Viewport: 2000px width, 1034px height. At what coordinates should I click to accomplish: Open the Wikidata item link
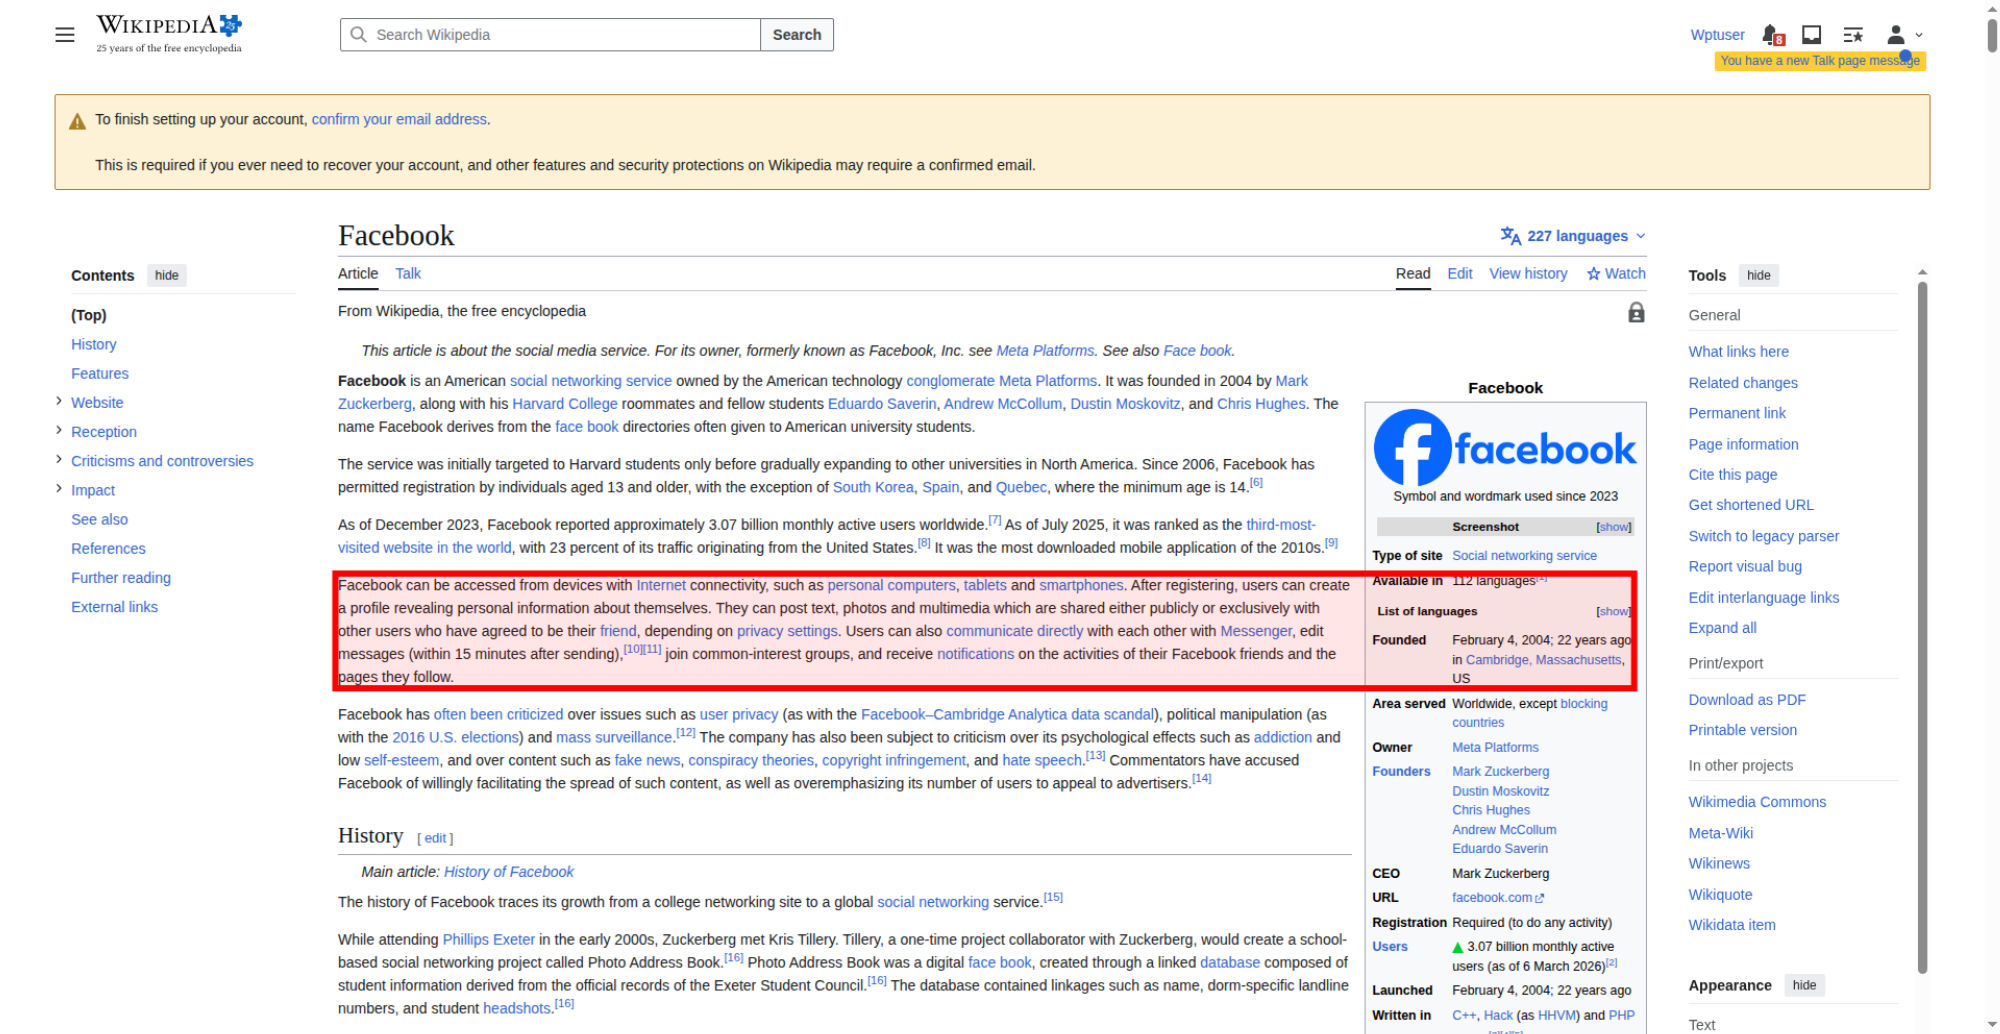tap(1732, 925)
